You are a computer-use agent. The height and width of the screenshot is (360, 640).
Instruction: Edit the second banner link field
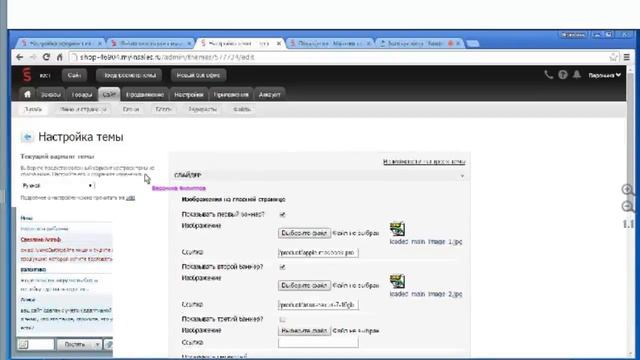(318, 305)
